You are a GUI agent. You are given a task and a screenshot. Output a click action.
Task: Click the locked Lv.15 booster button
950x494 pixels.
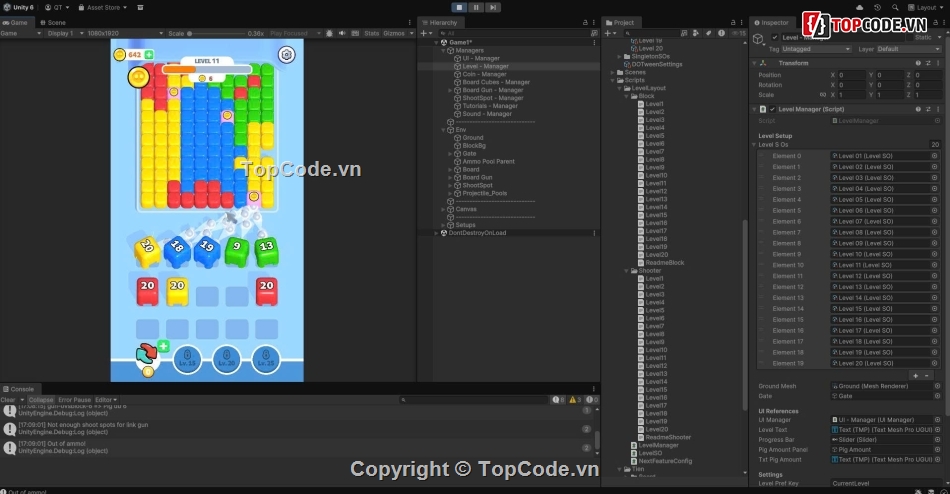click(187, 359)
